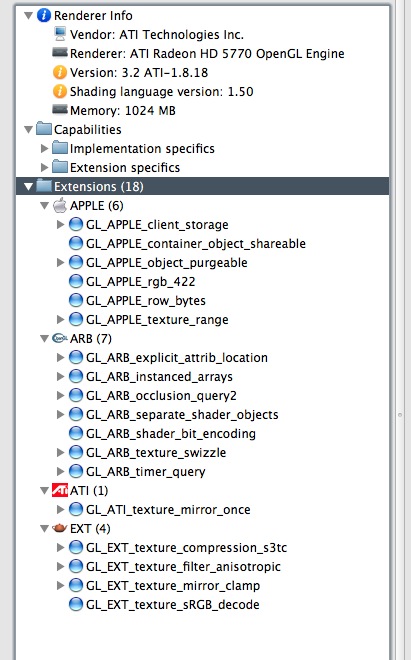Click the split view divider handle
411x660 pixels.
tap(400, 415)
